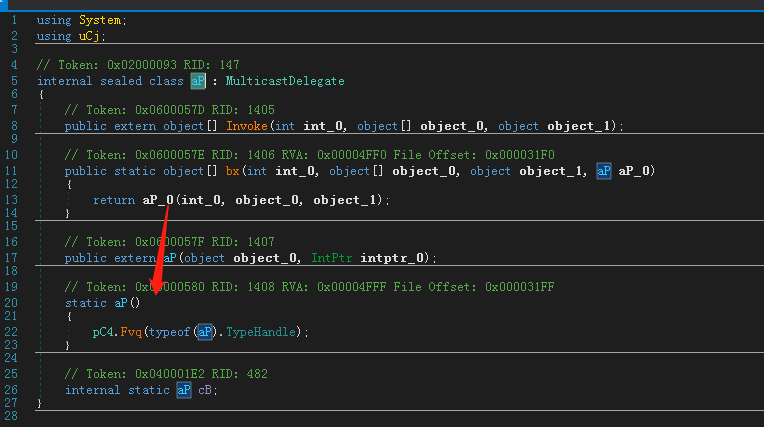Open the pC4 type reference
Viewport: 764px width, 427px height.
pos(103,332)
